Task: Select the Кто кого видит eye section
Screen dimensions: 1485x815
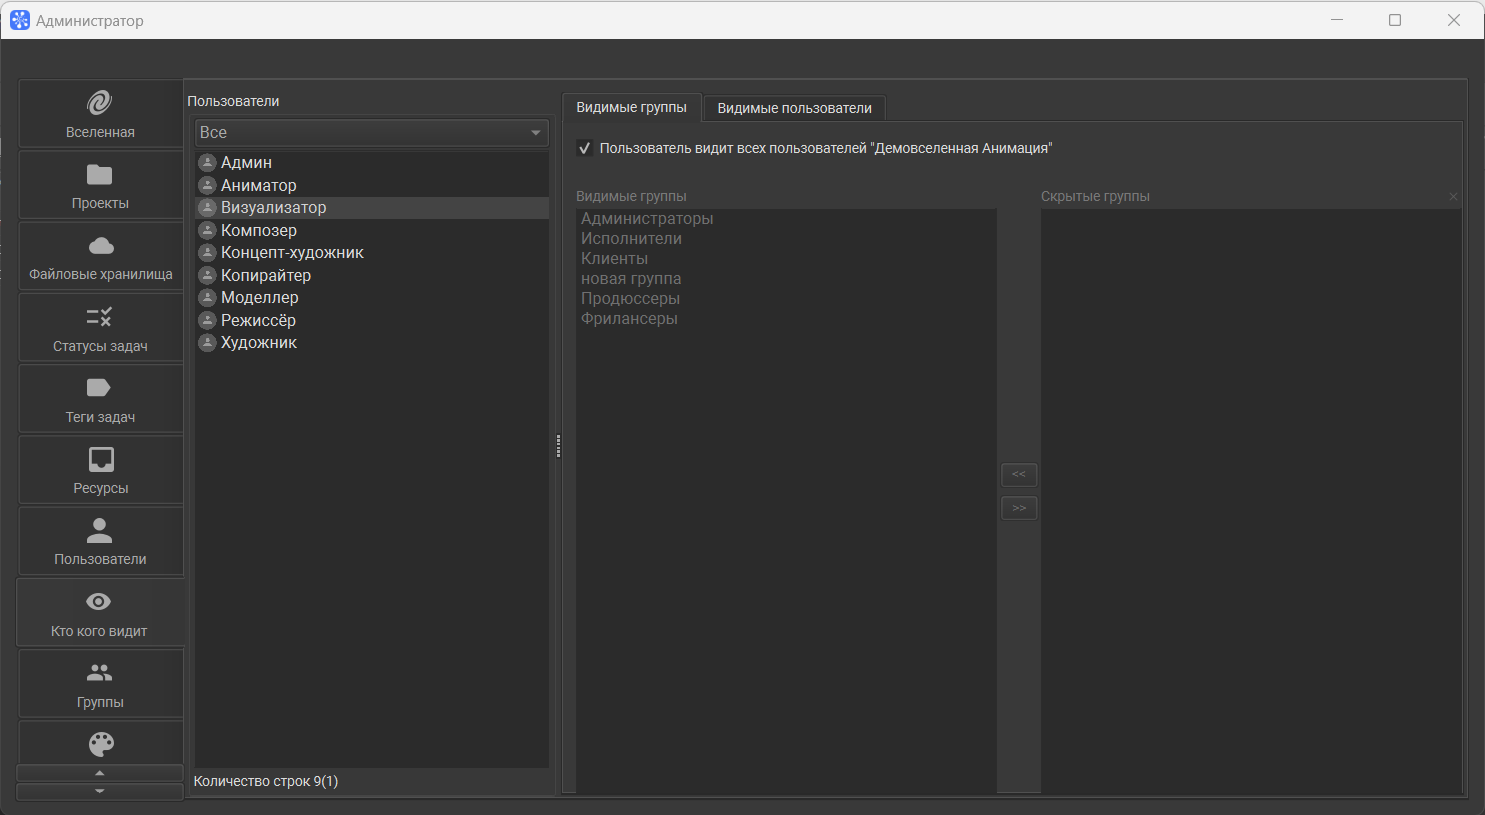Action: pyautogui.click(x=100, y=612)
